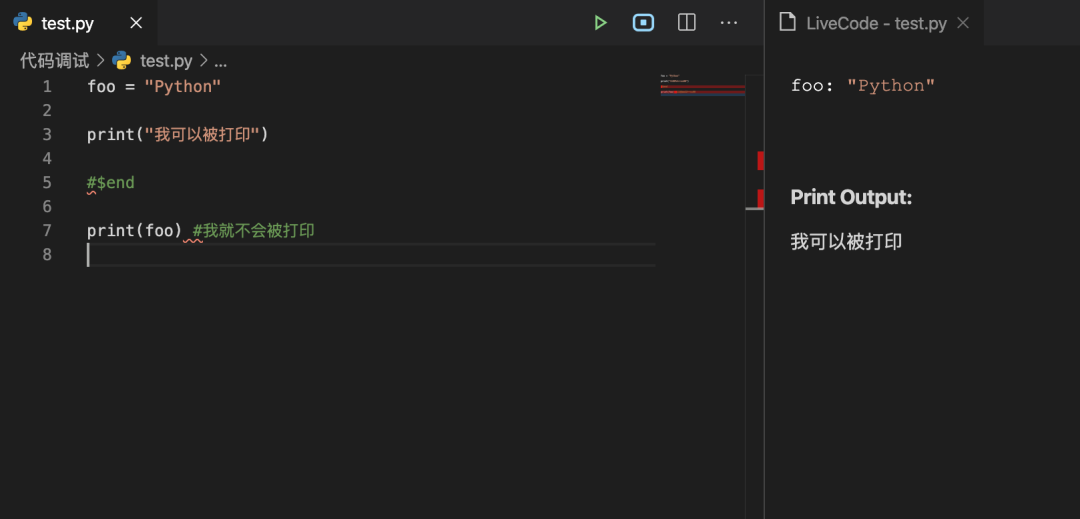Click the Python icon on test.py tab

click(23, 23)
